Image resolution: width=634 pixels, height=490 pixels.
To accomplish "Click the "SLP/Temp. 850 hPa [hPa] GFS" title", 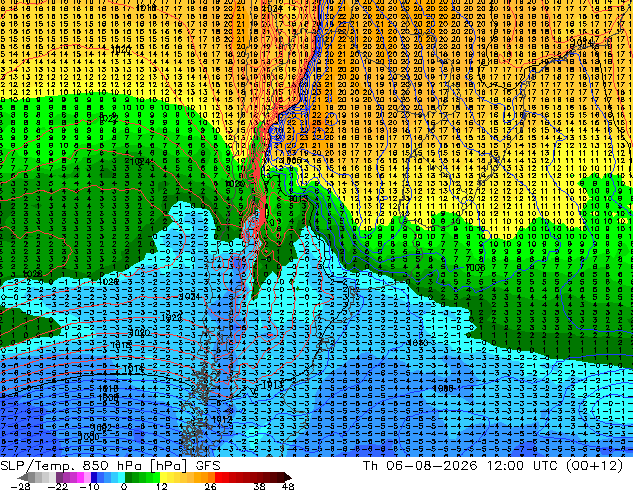I will (x=110, y=466).
